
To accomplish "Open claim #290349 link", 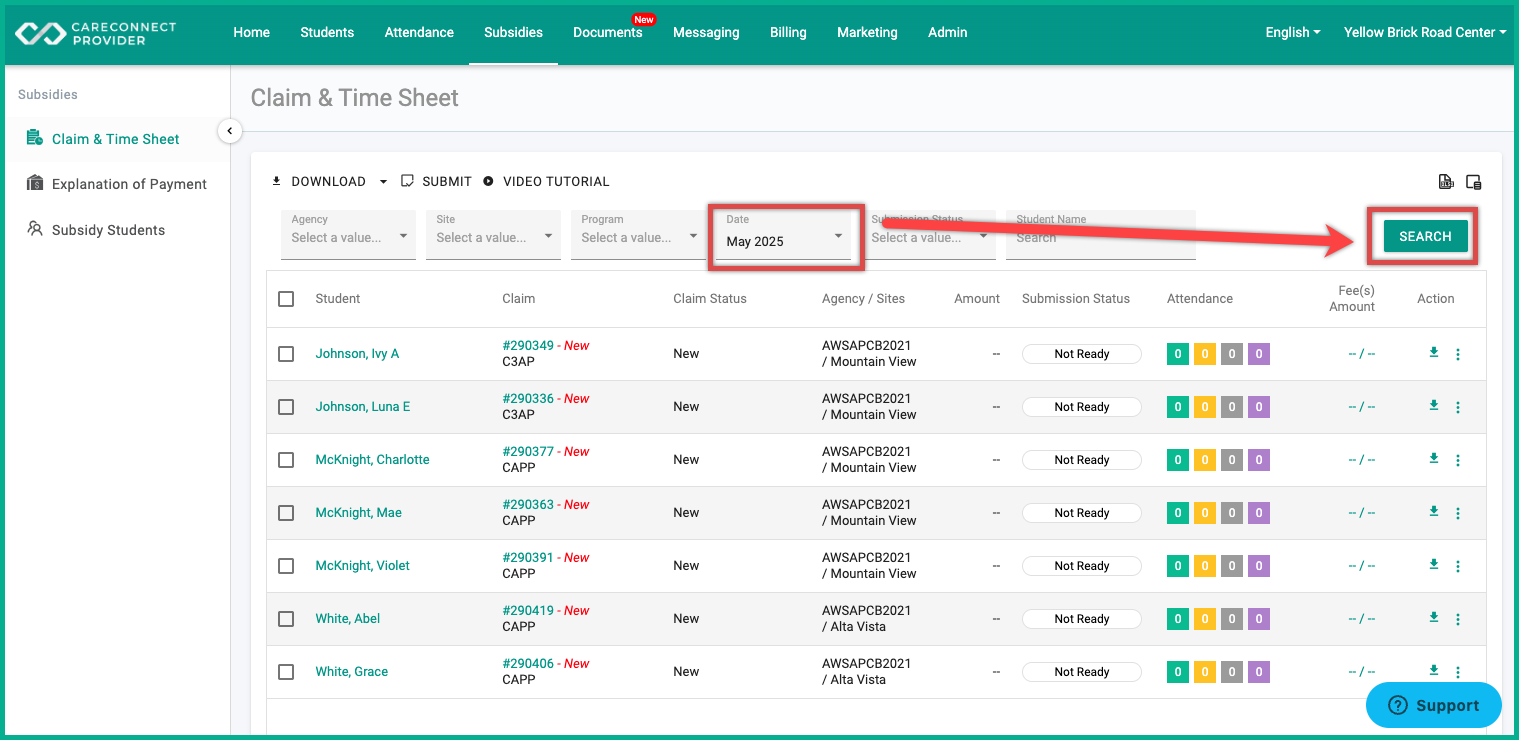I will point(528,346).
